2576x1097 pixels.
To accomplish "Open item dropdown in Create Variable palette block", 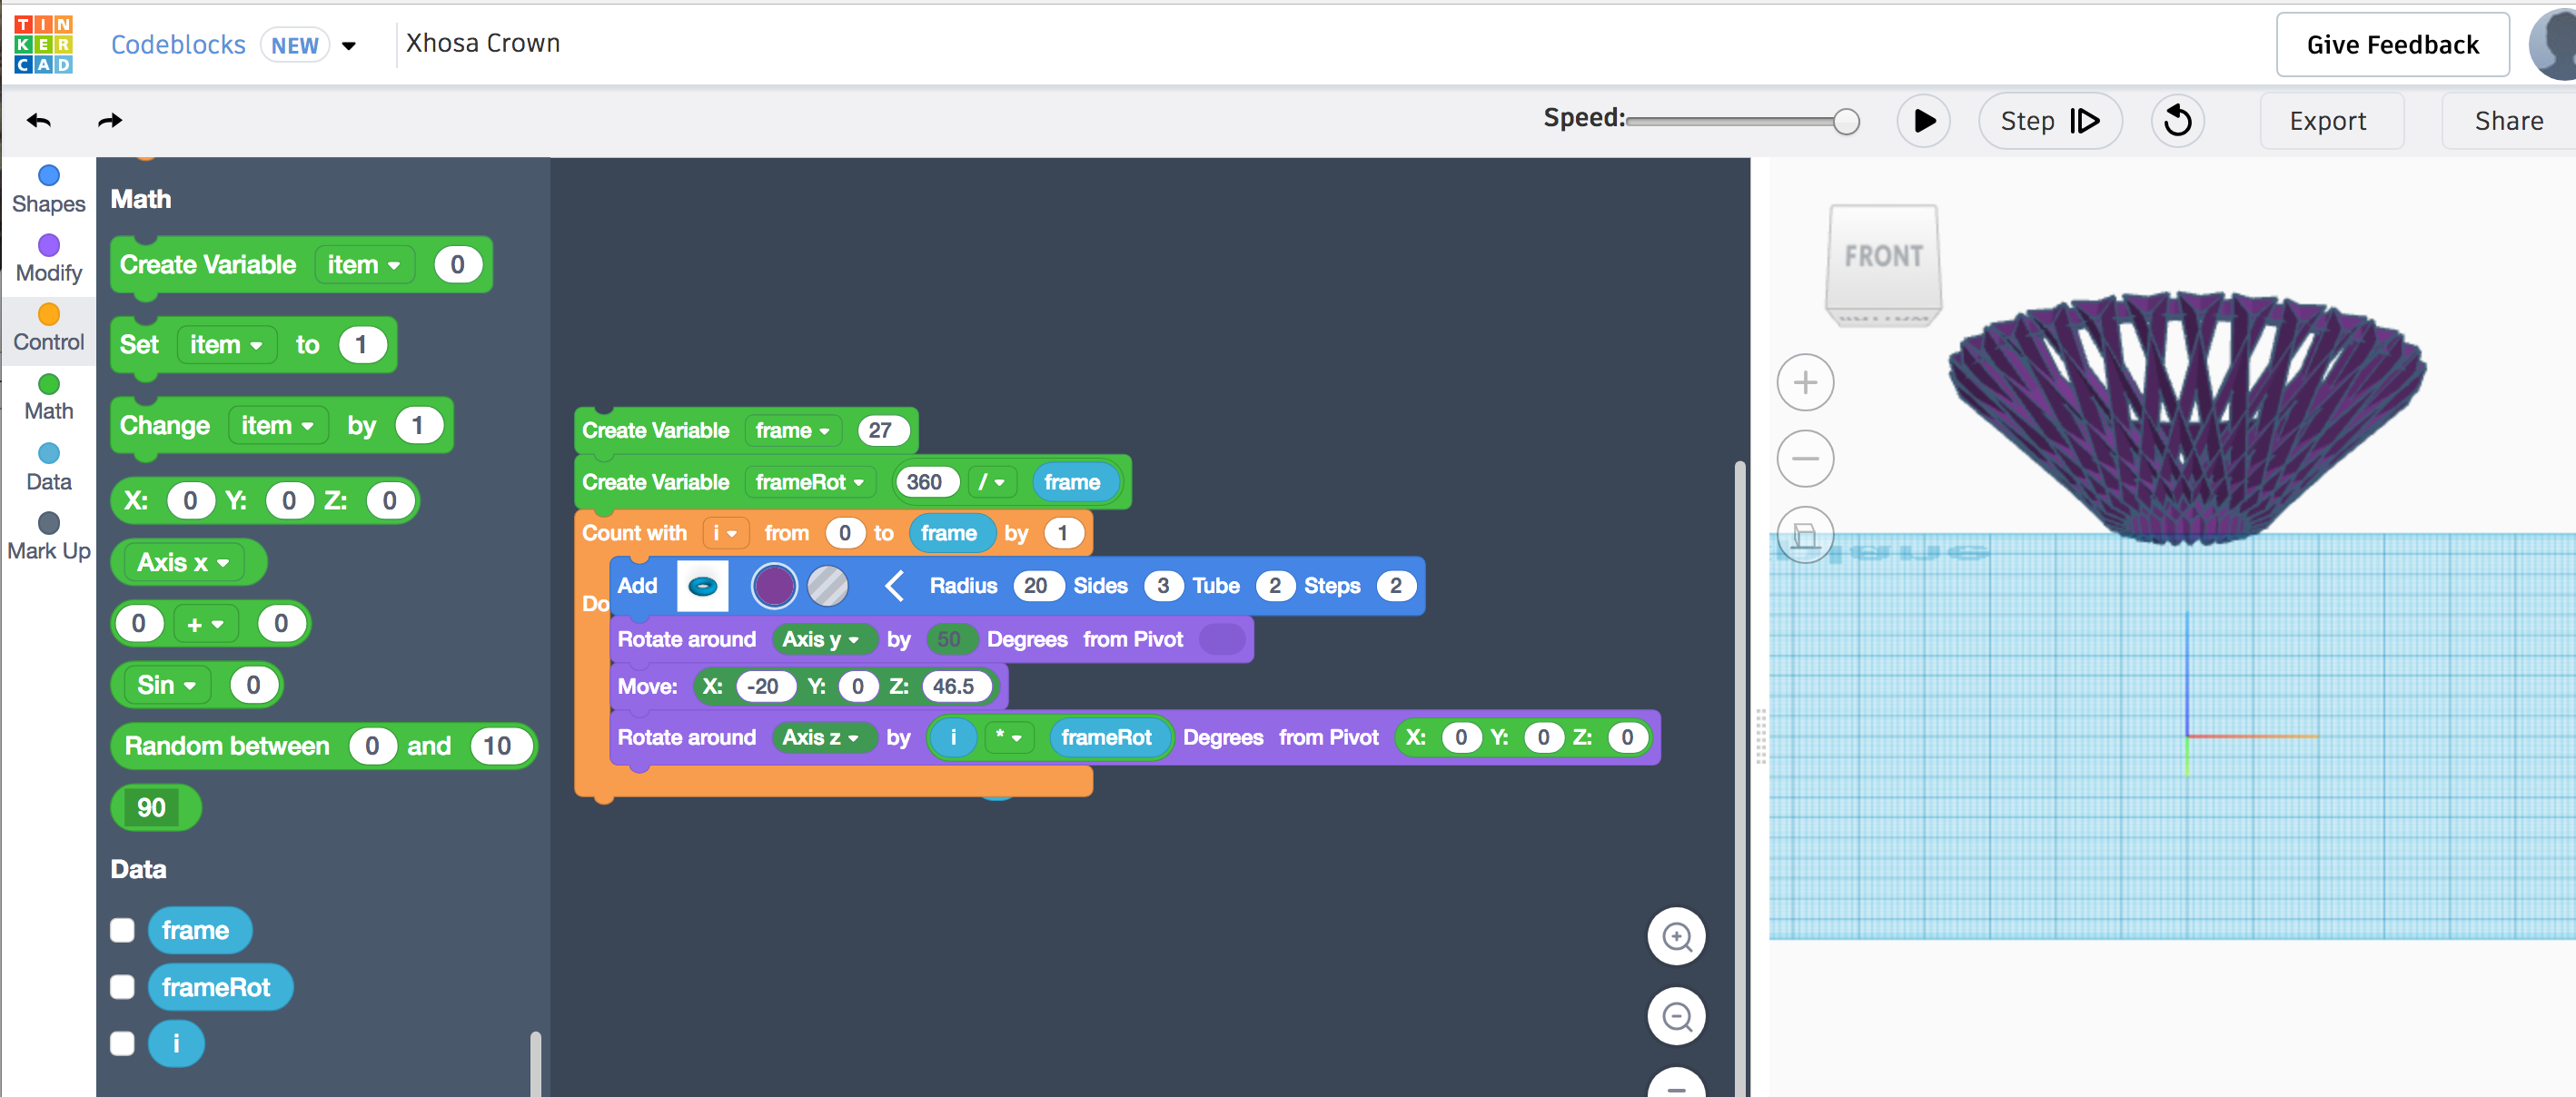I will (x=364, y=265).
